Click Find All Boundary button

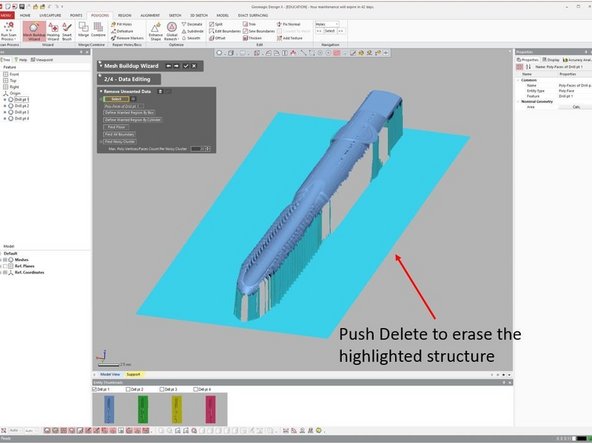[119, 134]
